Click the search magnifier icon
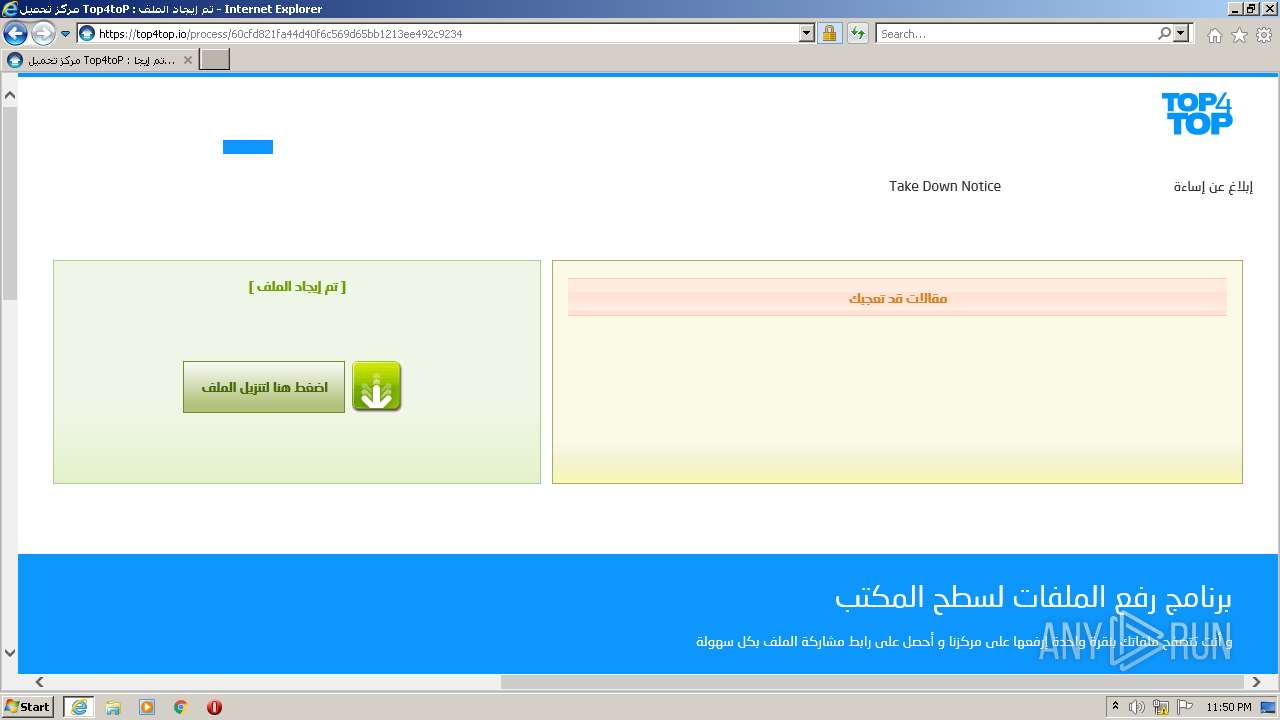Image resolution: width=1280 pixels, height=720 pixels. 1164,34
